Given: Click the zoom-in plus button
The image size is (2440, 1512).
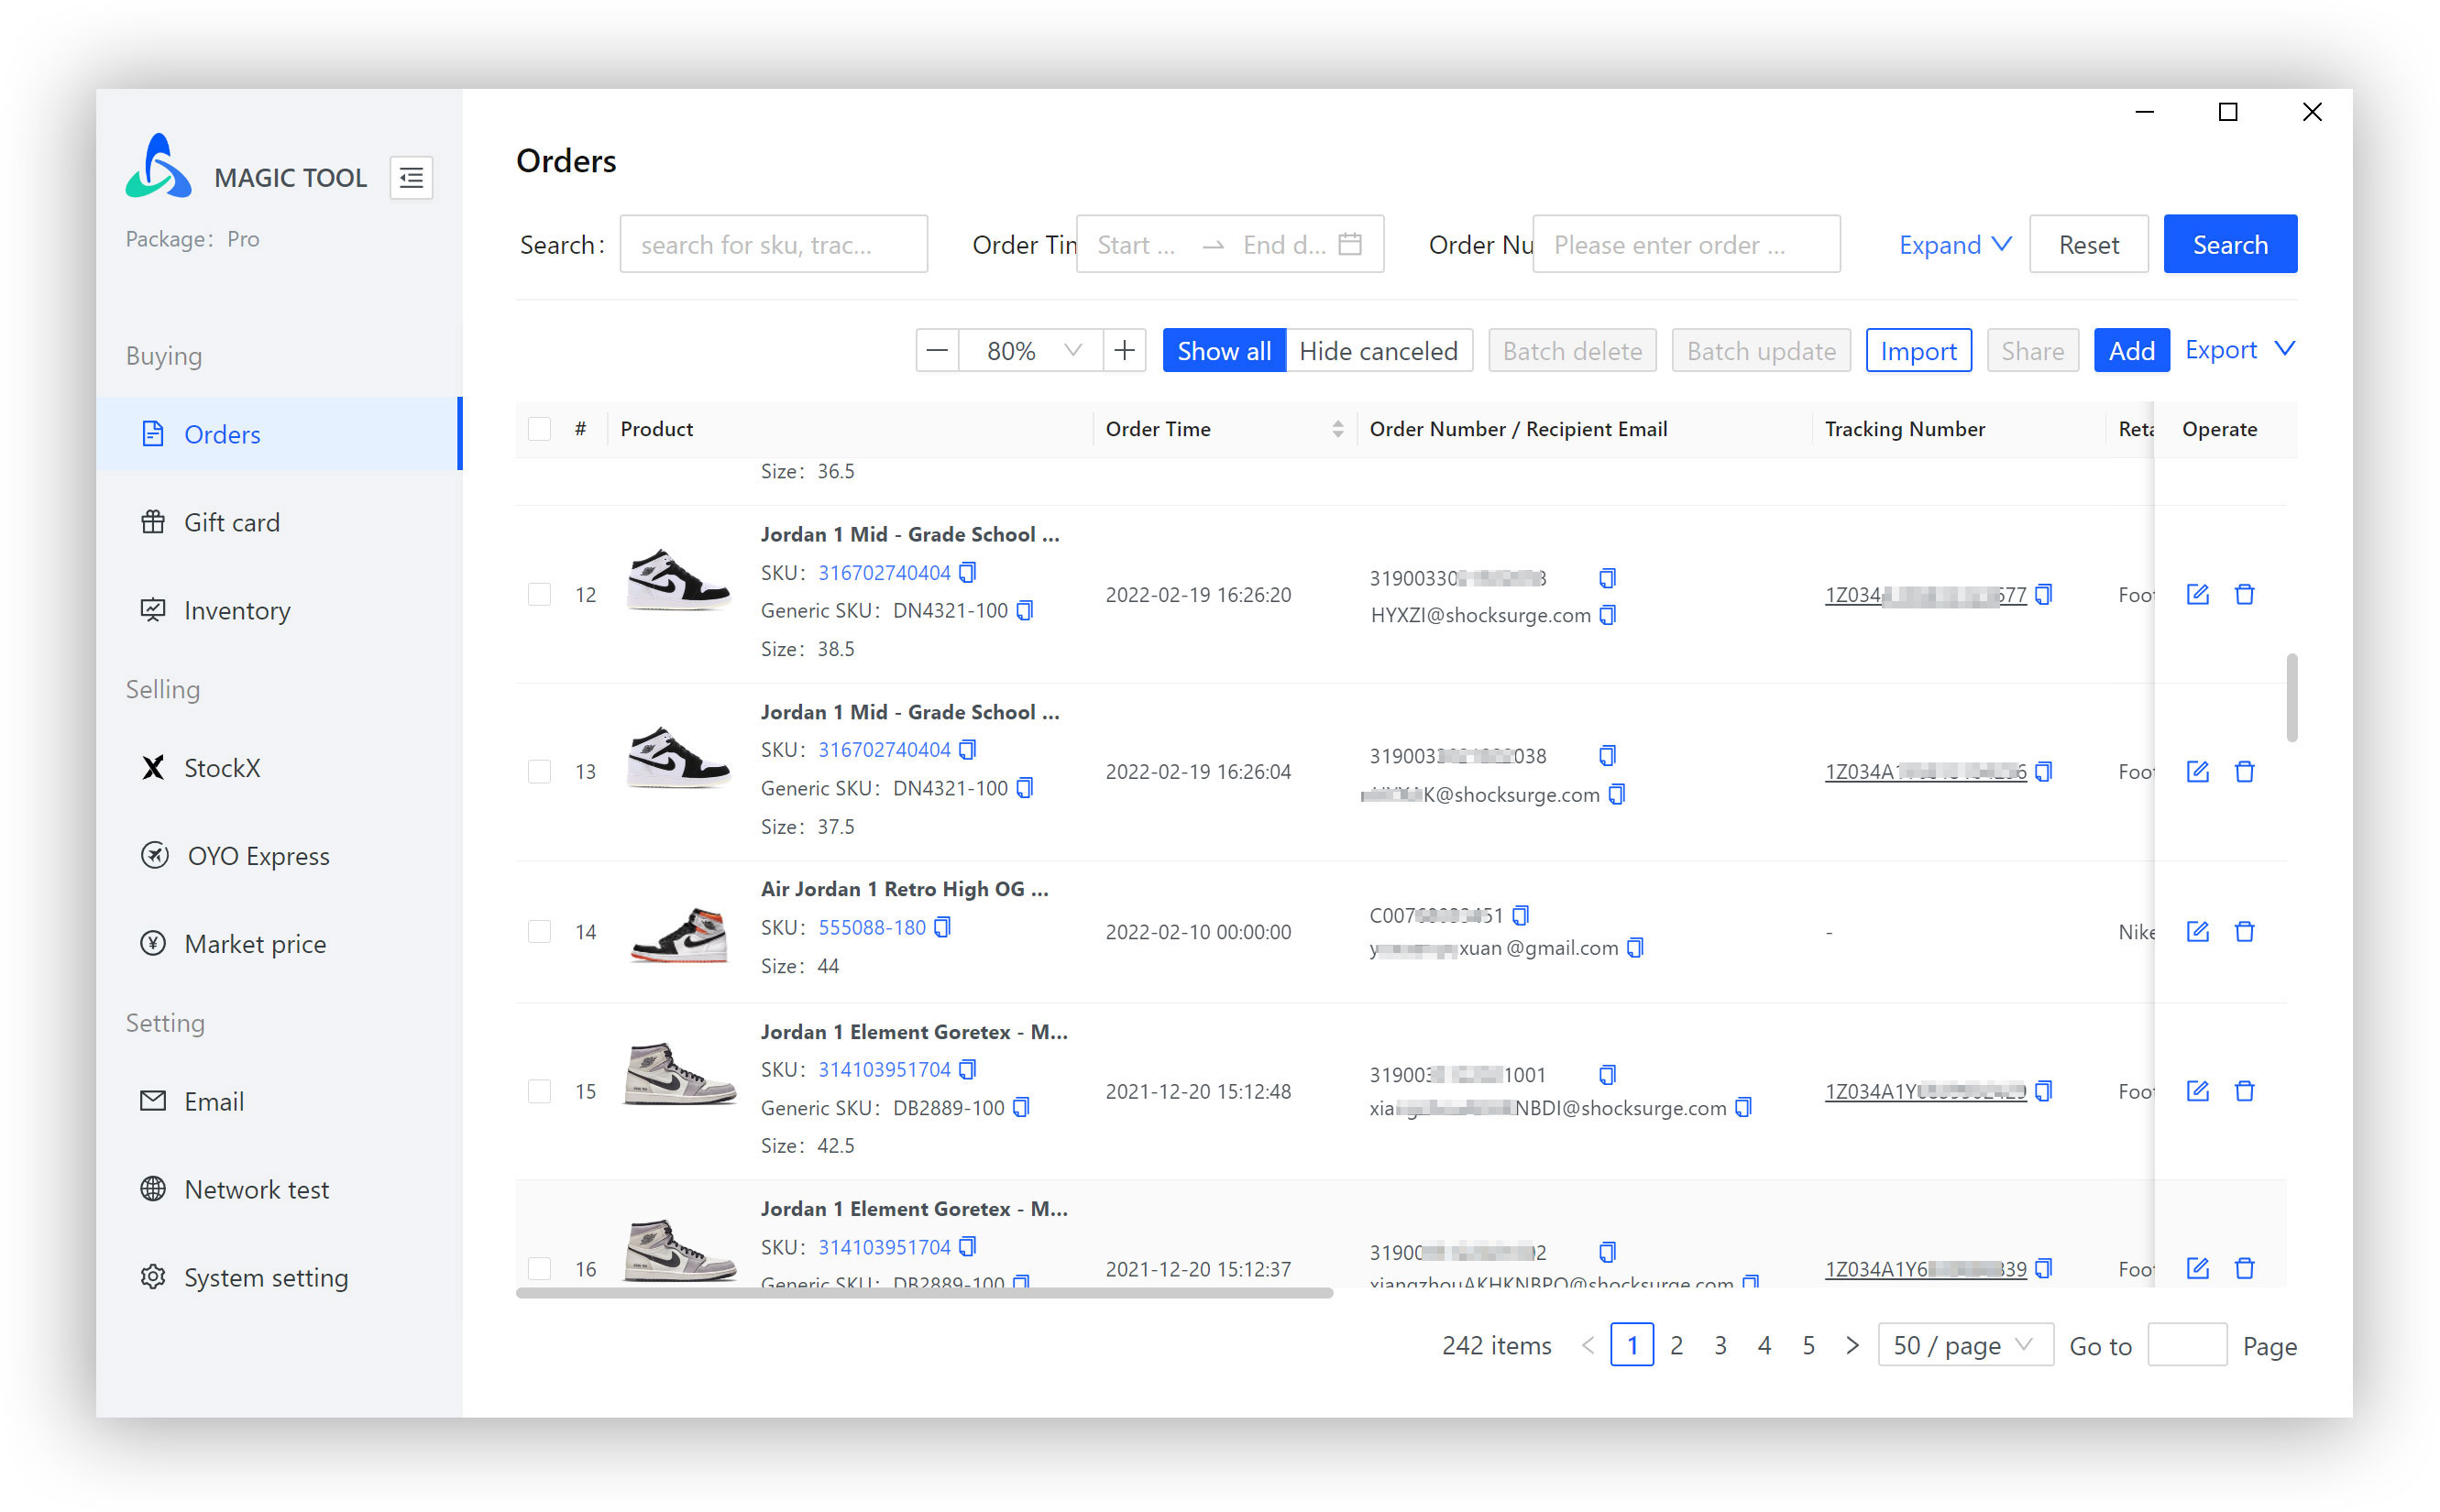Looking at the screenshot, I should point(1124,350).
